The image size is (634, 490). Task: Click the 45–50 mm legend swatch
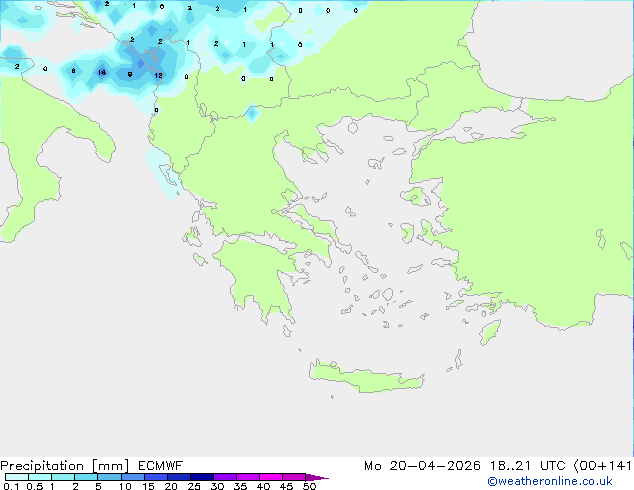coord(294,477)
